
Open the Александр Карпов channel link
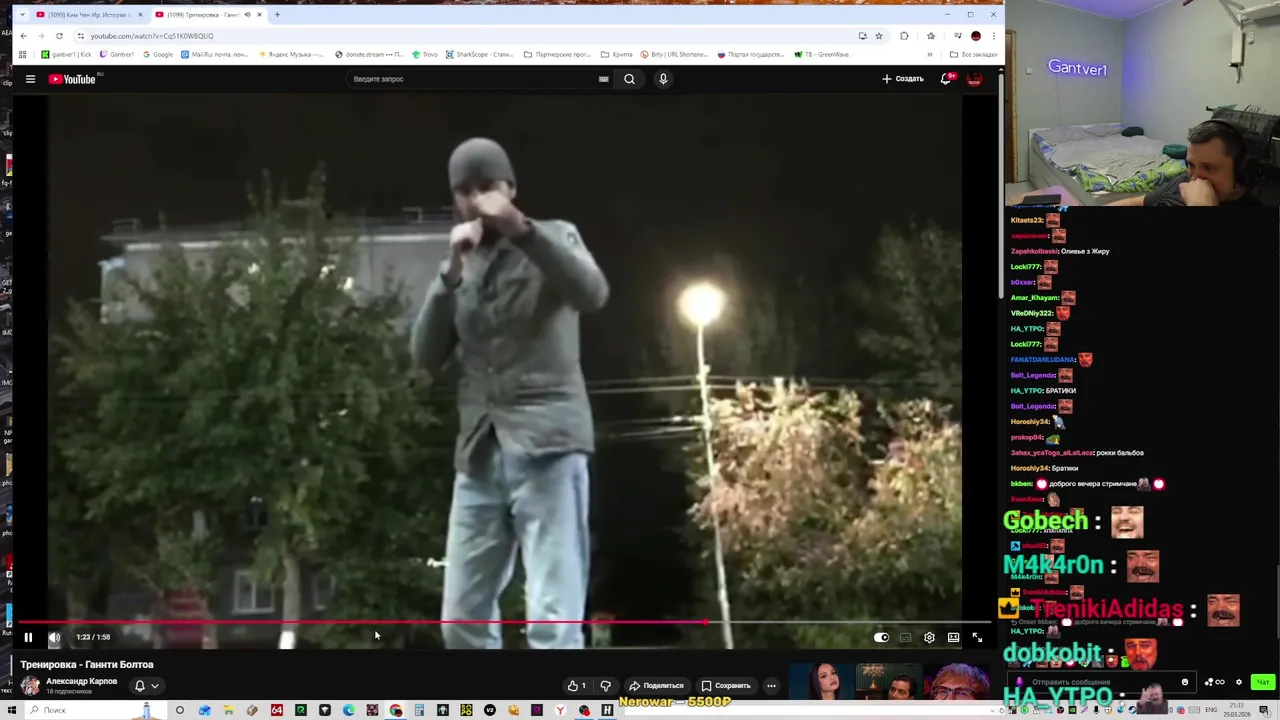81,681
